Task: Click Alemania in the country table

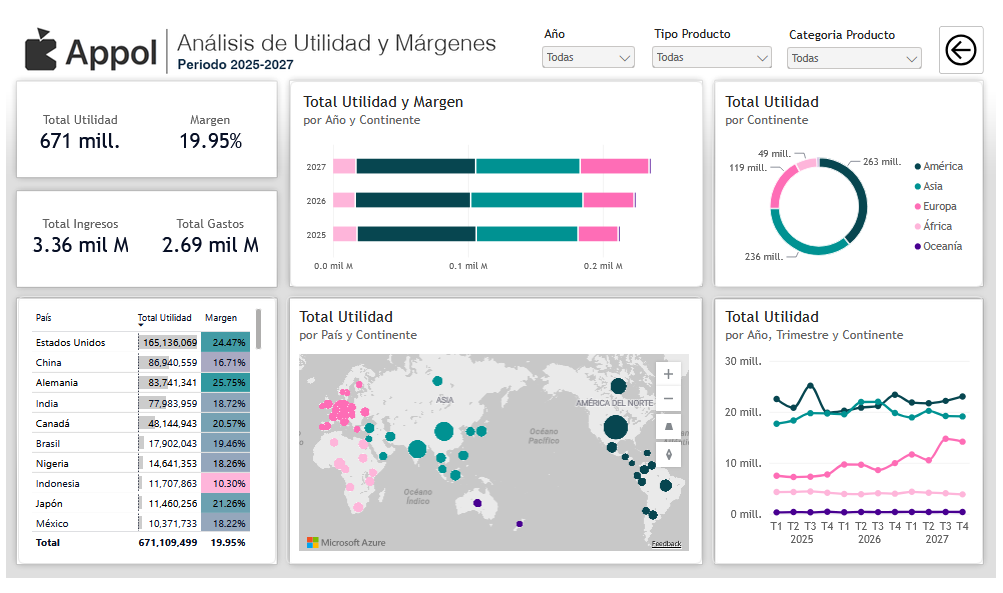Action: click(57, 383)
